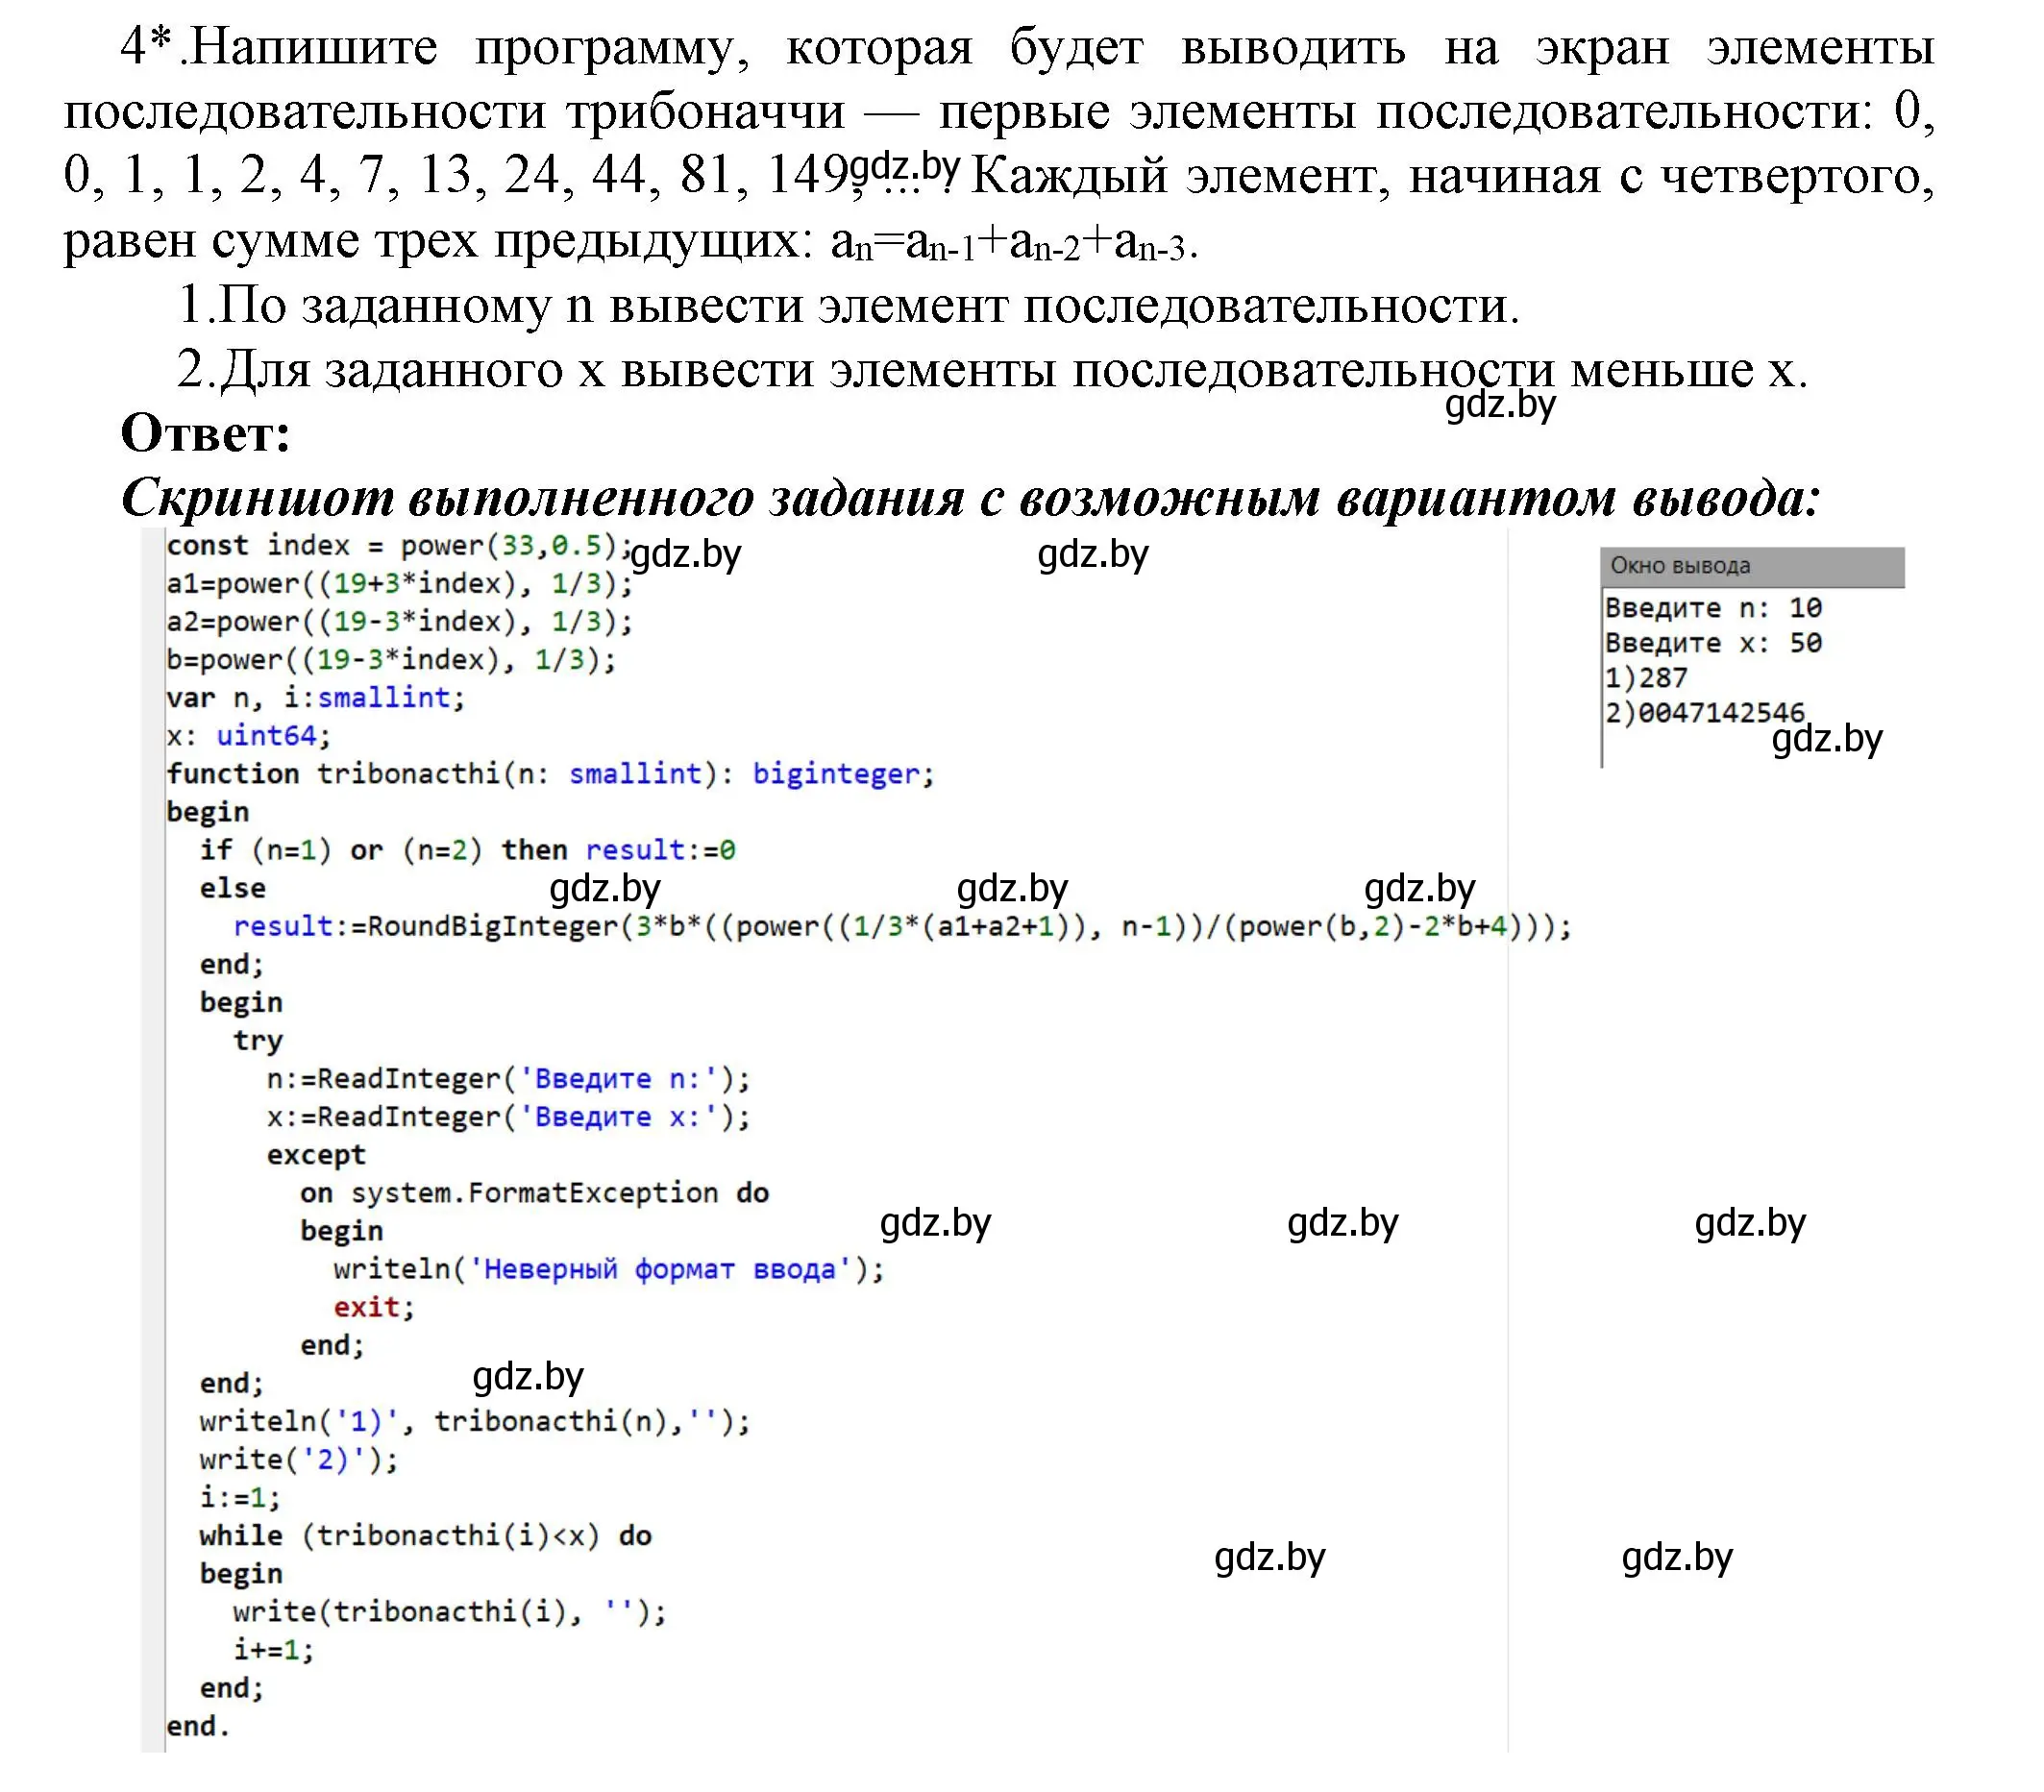Click the writeln('Неверный формат ввода') line
The image size is (2044, 1792).
[x=609, y=1270]
